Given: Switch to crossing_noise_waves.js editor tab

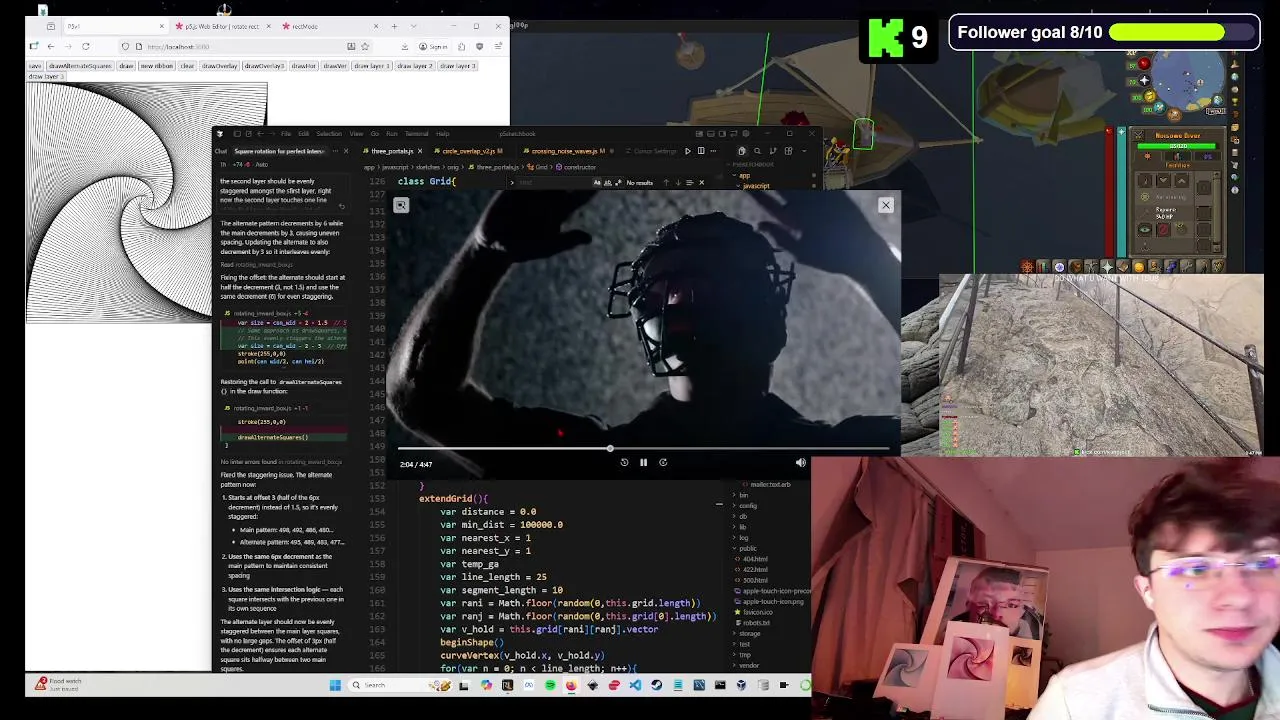Looking at the screenshot, I should [566, 151].
